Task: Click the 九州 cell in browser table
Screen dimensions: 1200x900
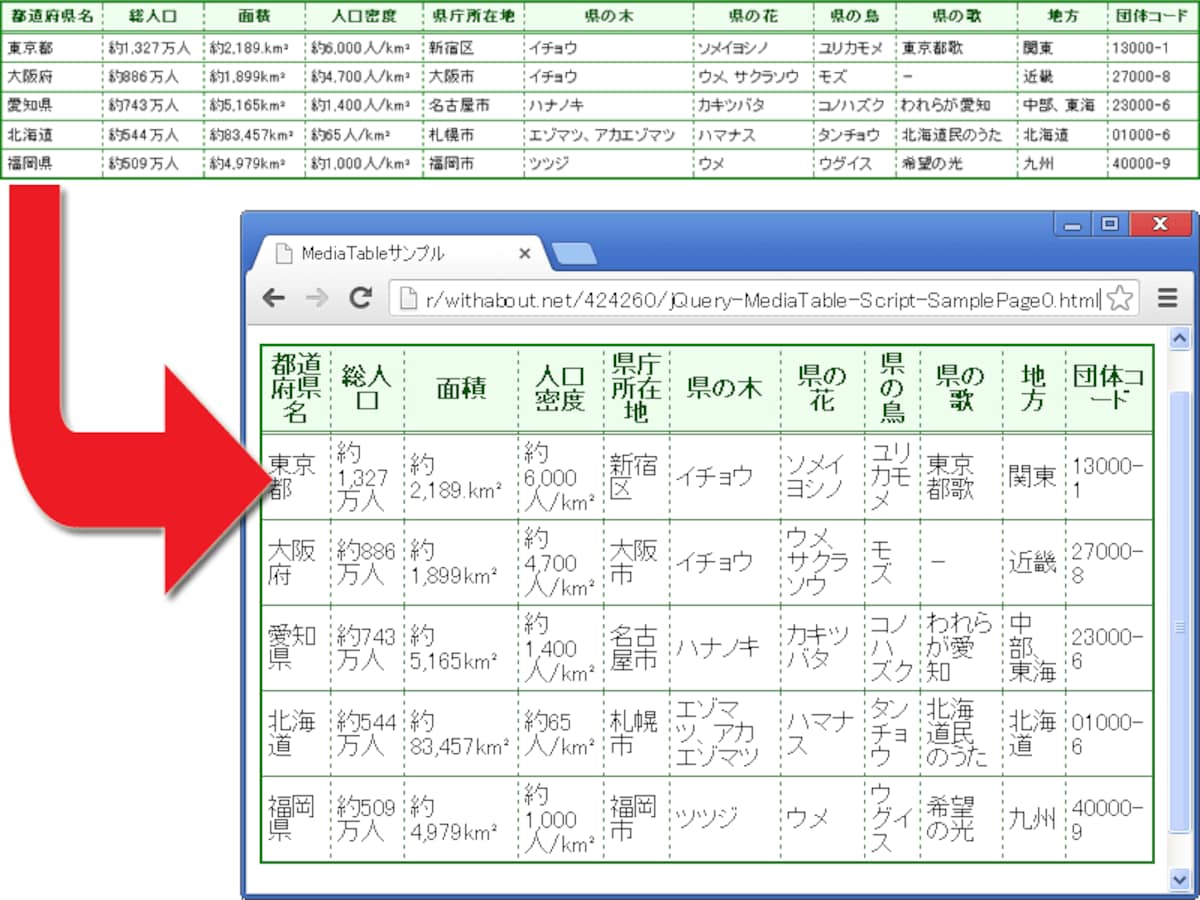Action: (x=1032, y=819)
